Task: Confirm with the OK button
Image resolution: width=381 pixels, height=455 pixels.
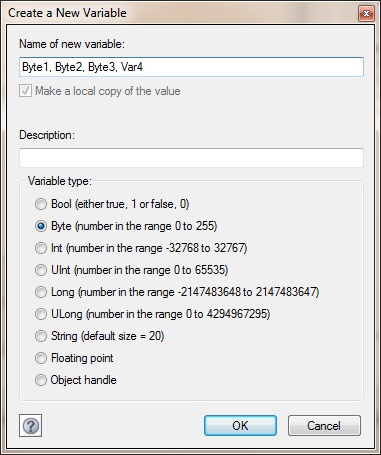Action: (x=240, y=426)
